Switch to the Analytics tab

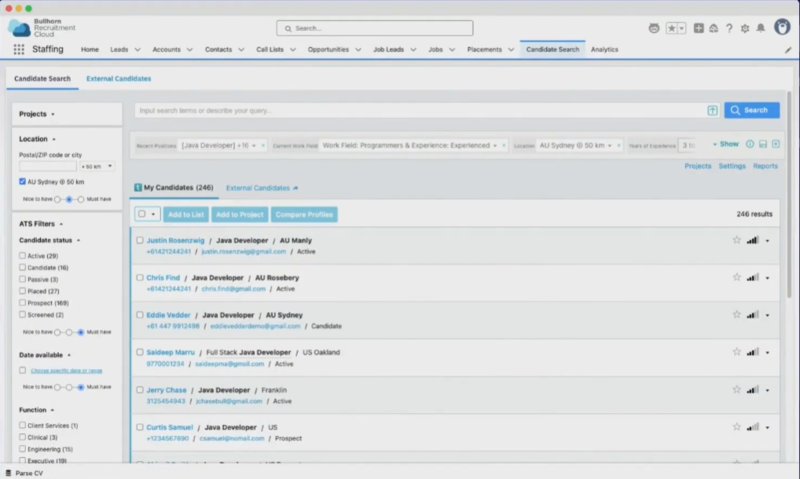point(604,49)
